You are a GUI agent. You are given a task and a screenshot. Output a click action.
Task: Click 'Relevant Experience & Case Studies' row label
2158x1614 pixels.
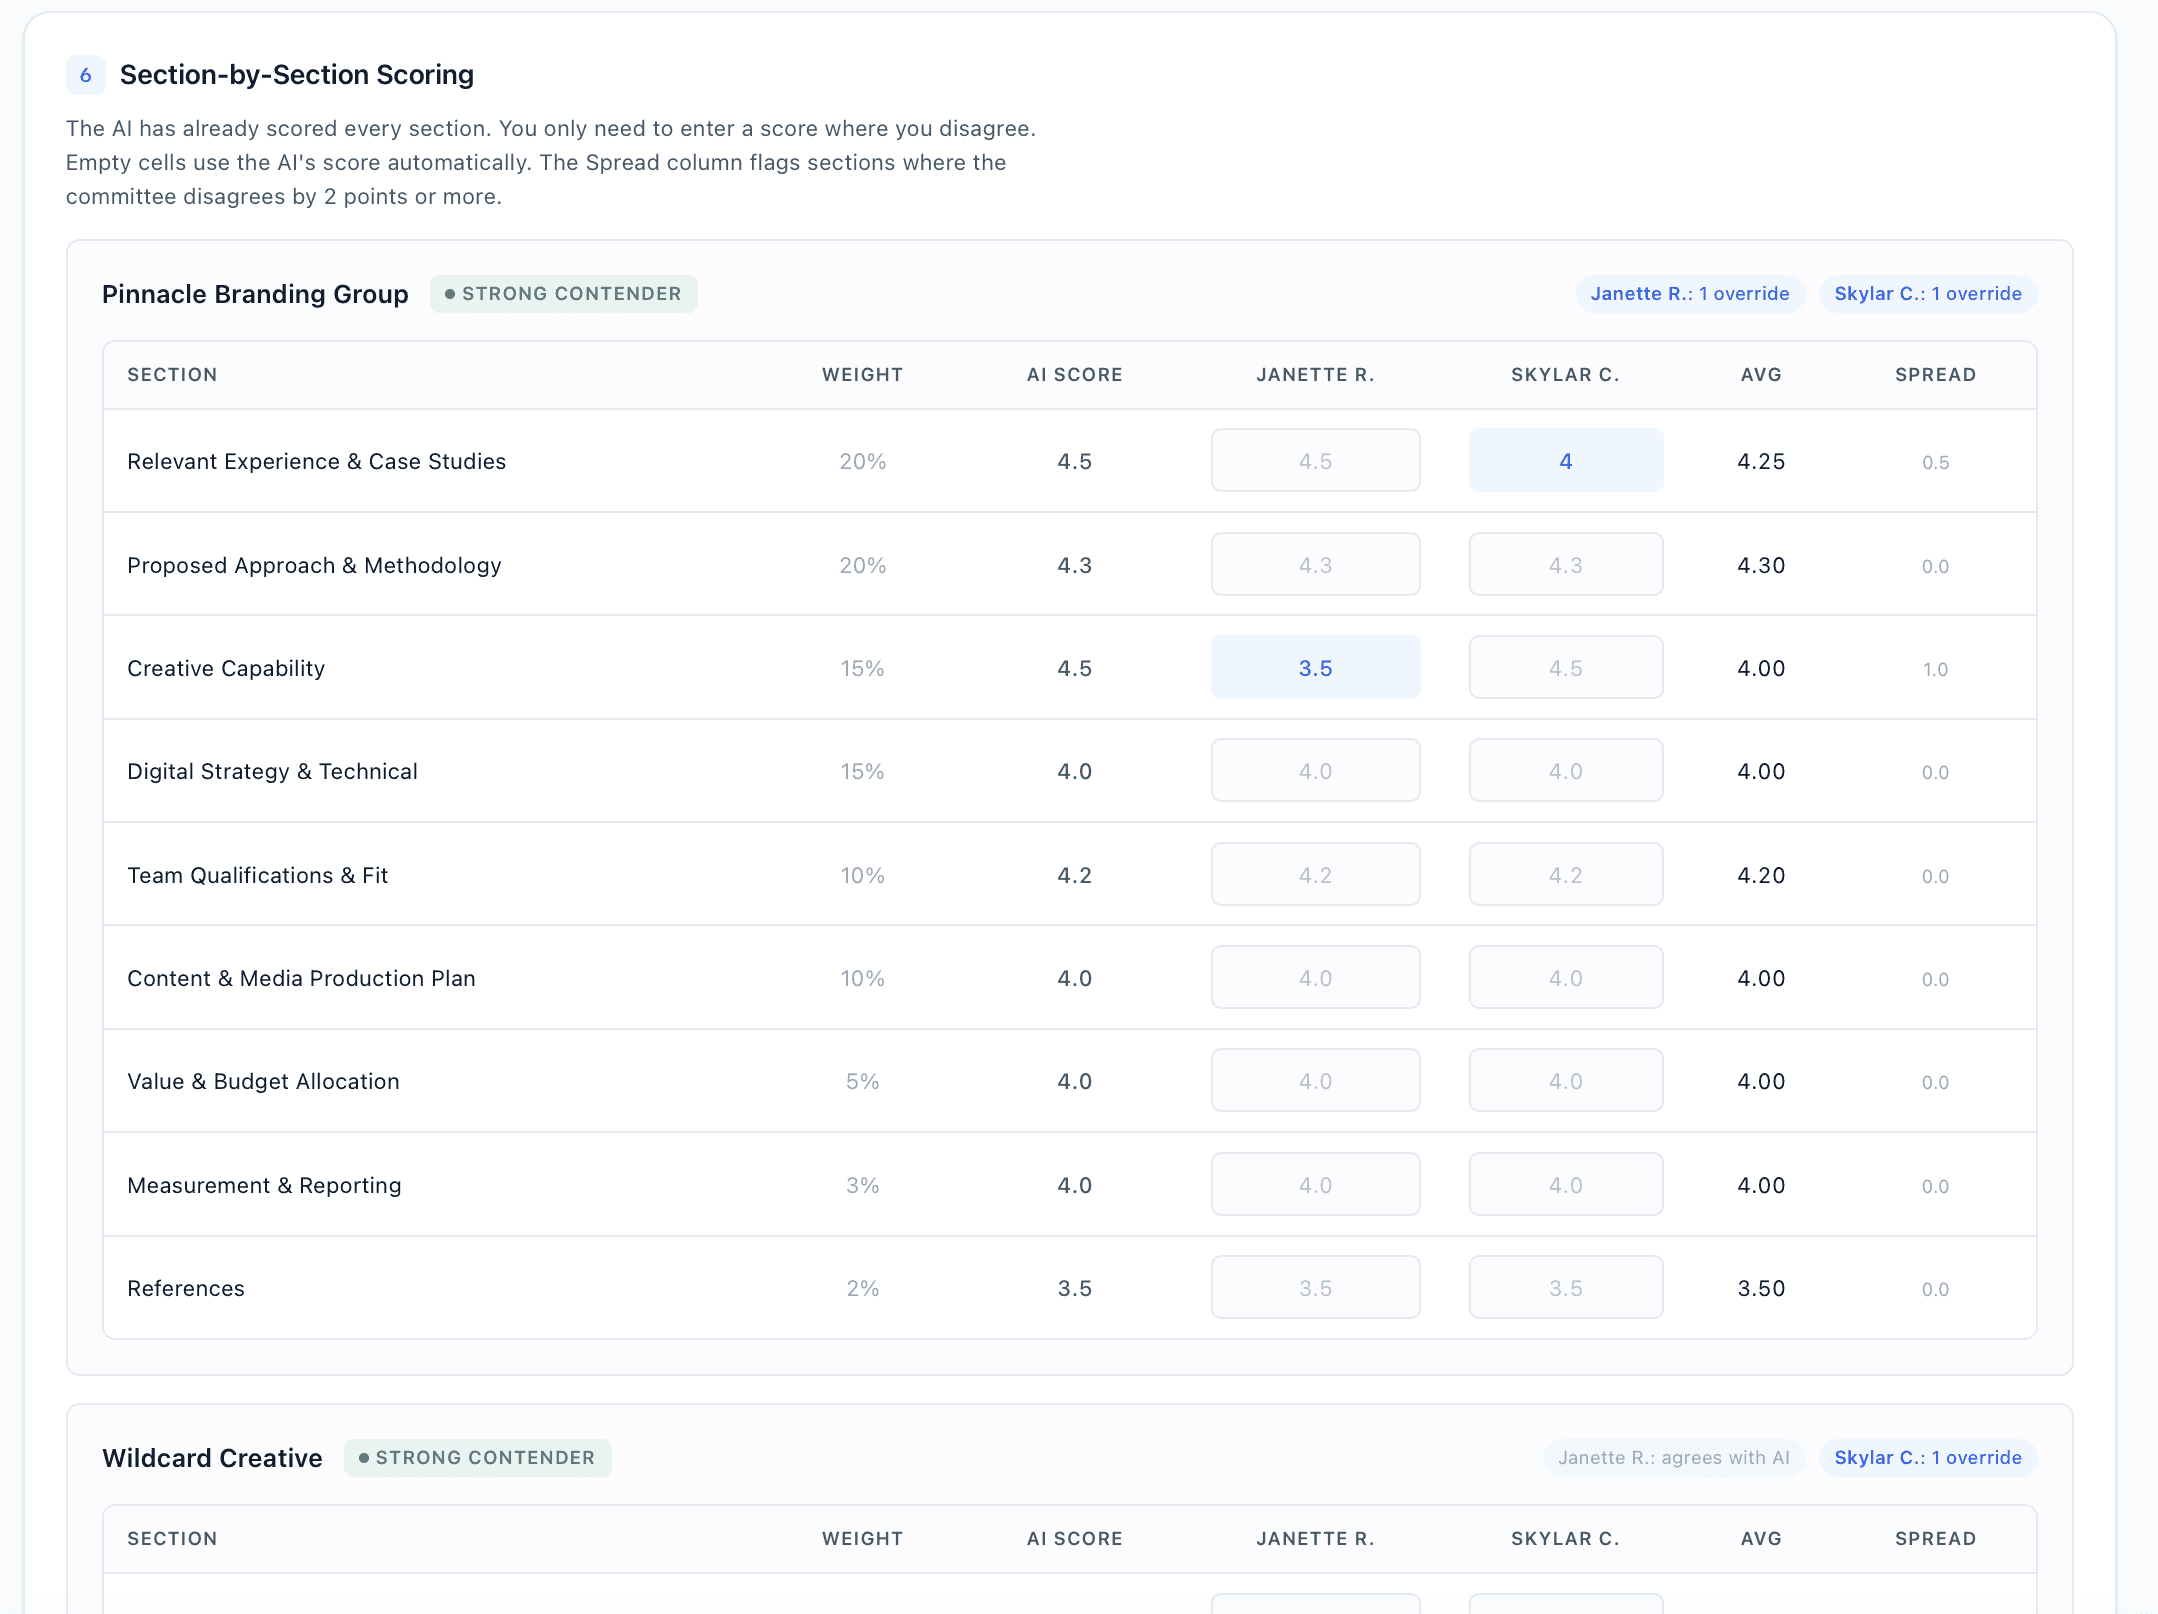tap(316, 461)
